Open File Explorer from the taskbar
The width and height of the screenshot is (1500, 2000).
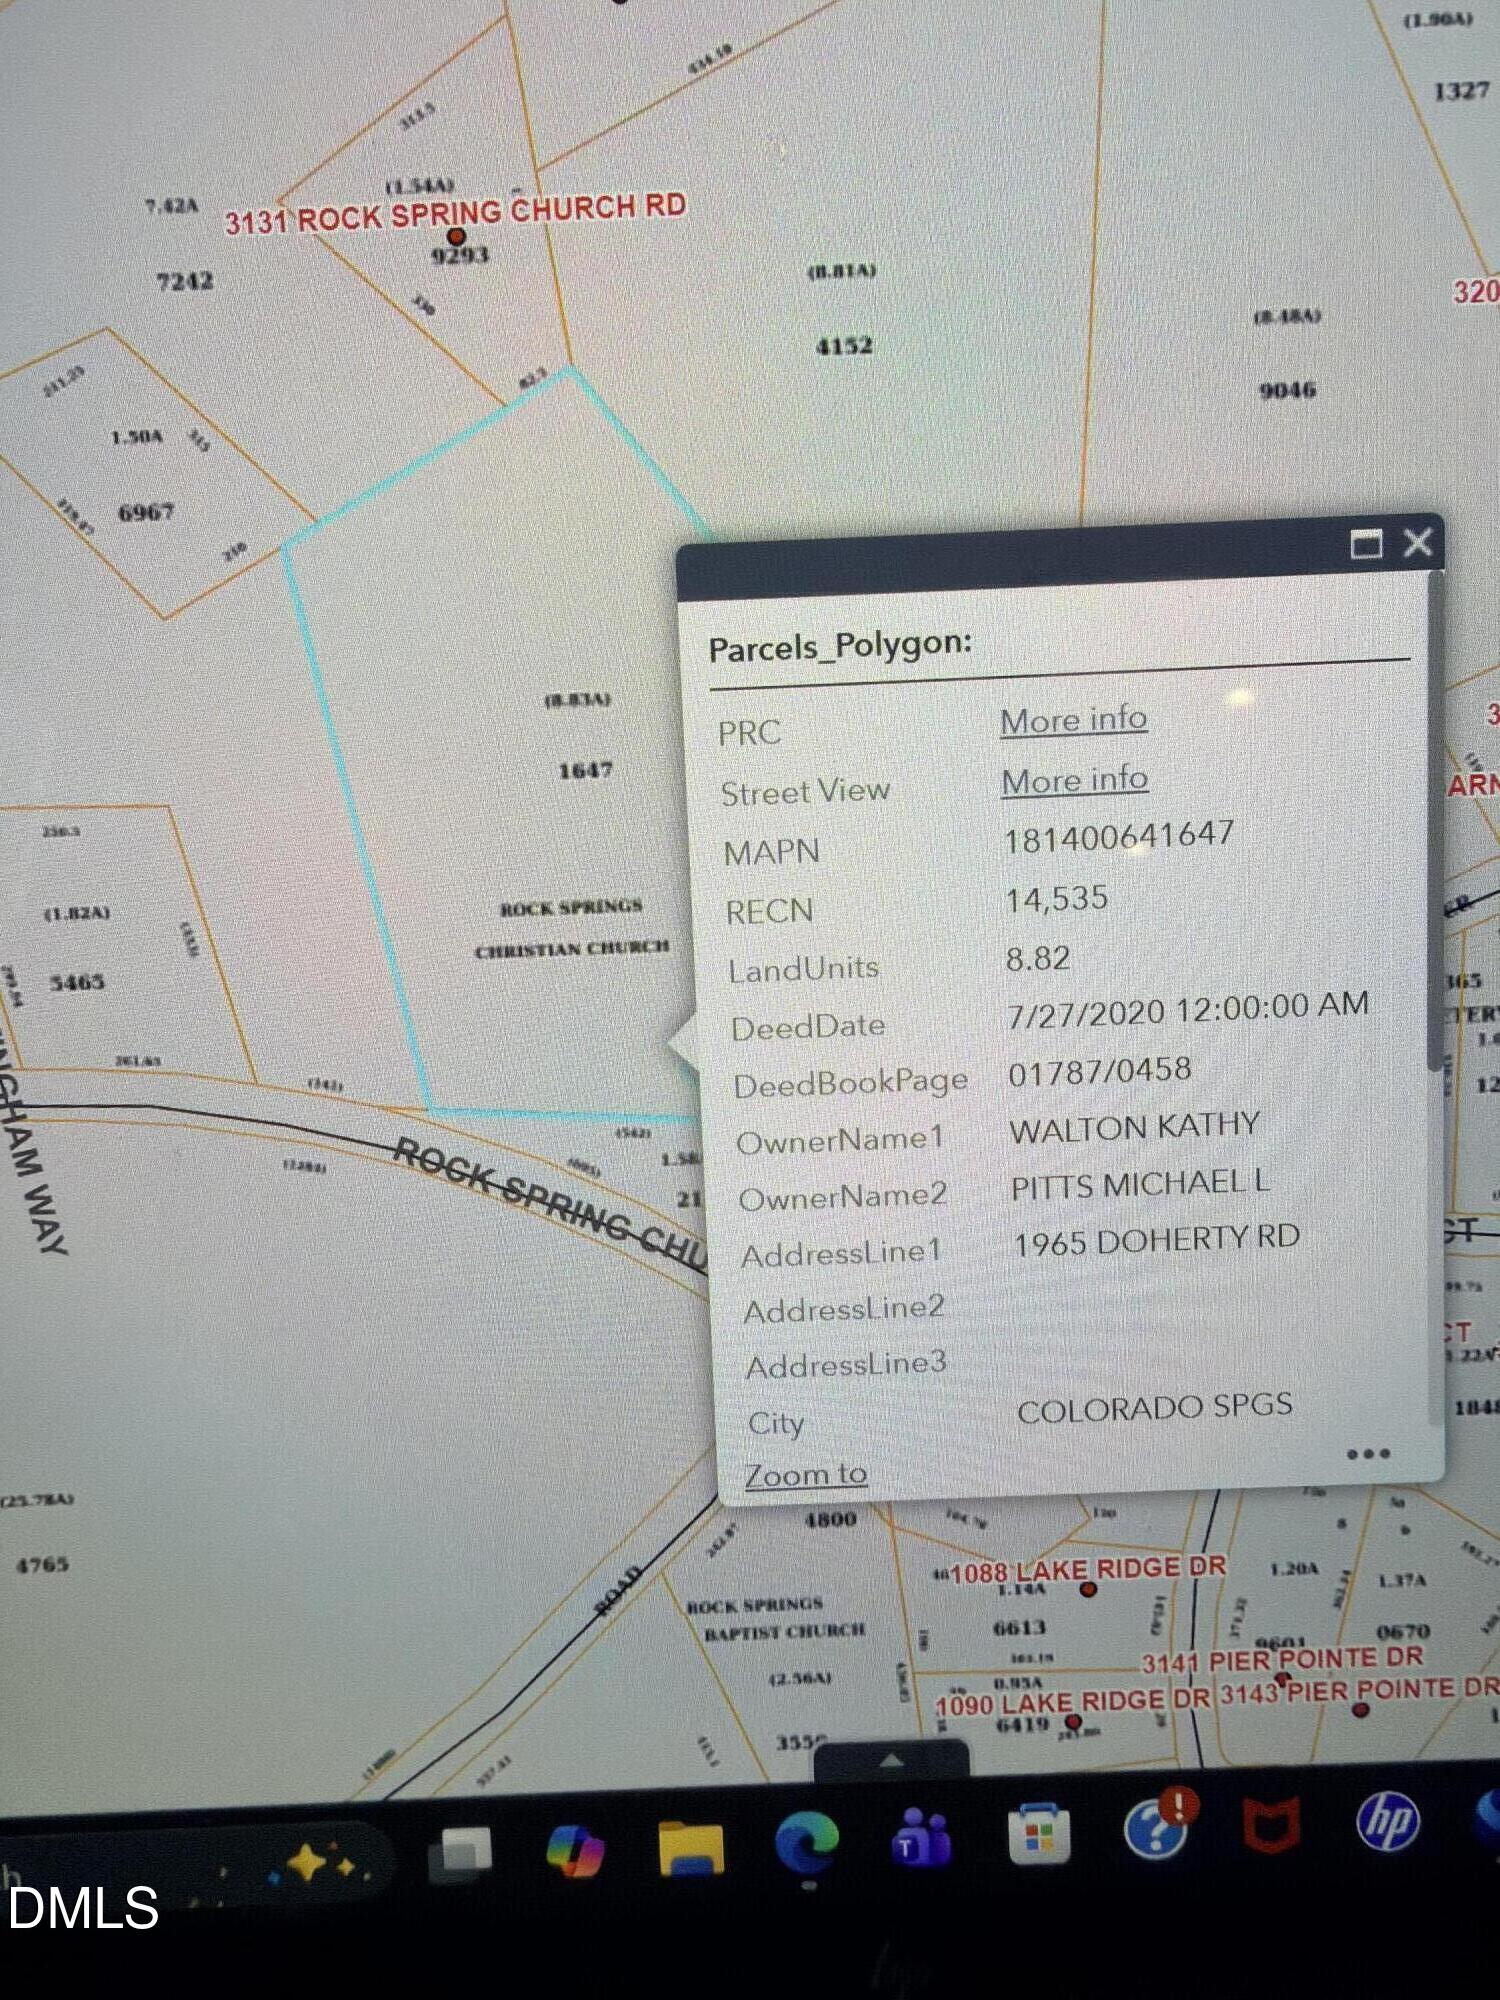[691, 1847]
